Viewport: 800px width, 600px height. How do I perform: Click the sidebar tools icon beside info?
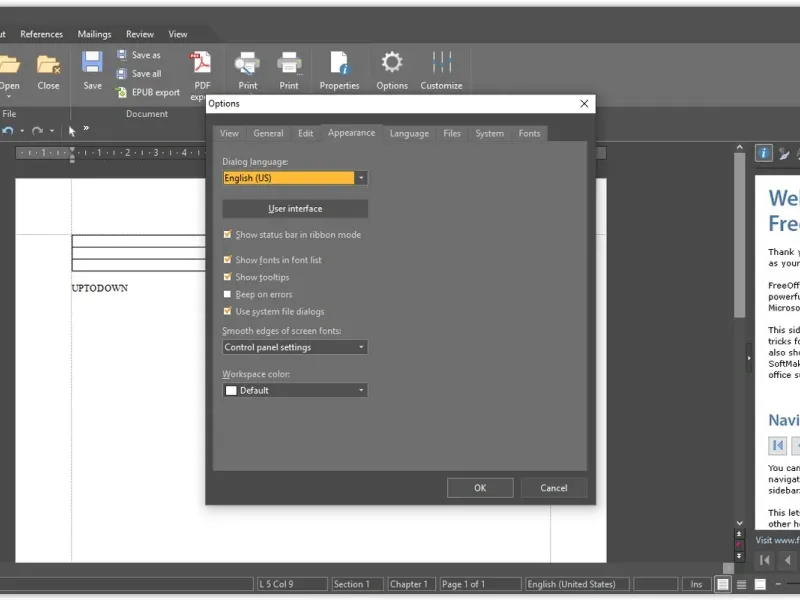pyautogui.click(x=784, y=153)
